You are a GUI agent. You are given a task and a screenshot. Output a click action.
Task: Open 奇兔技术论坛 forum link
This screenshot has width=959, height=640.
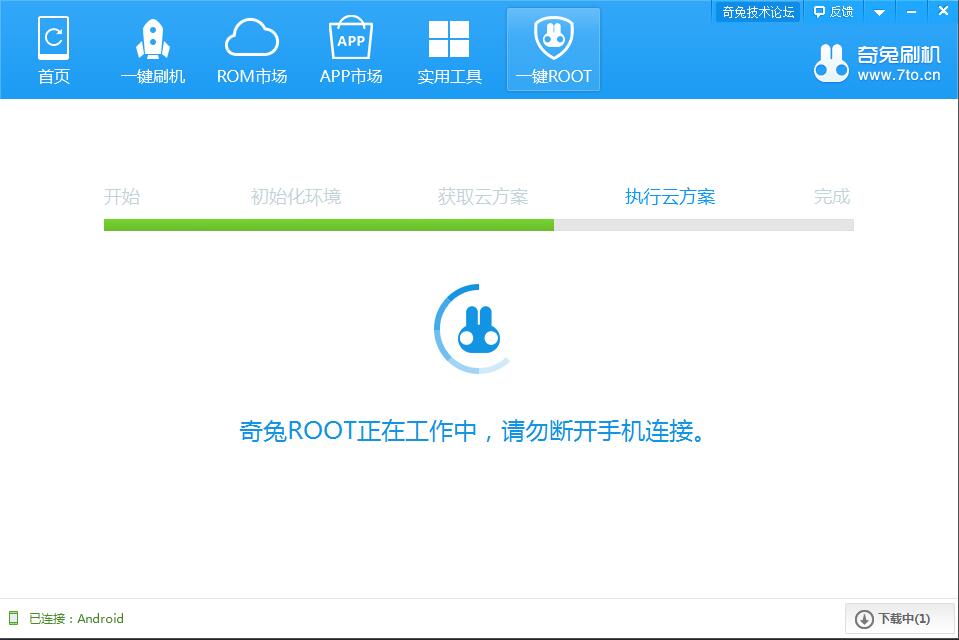(758, 12)
